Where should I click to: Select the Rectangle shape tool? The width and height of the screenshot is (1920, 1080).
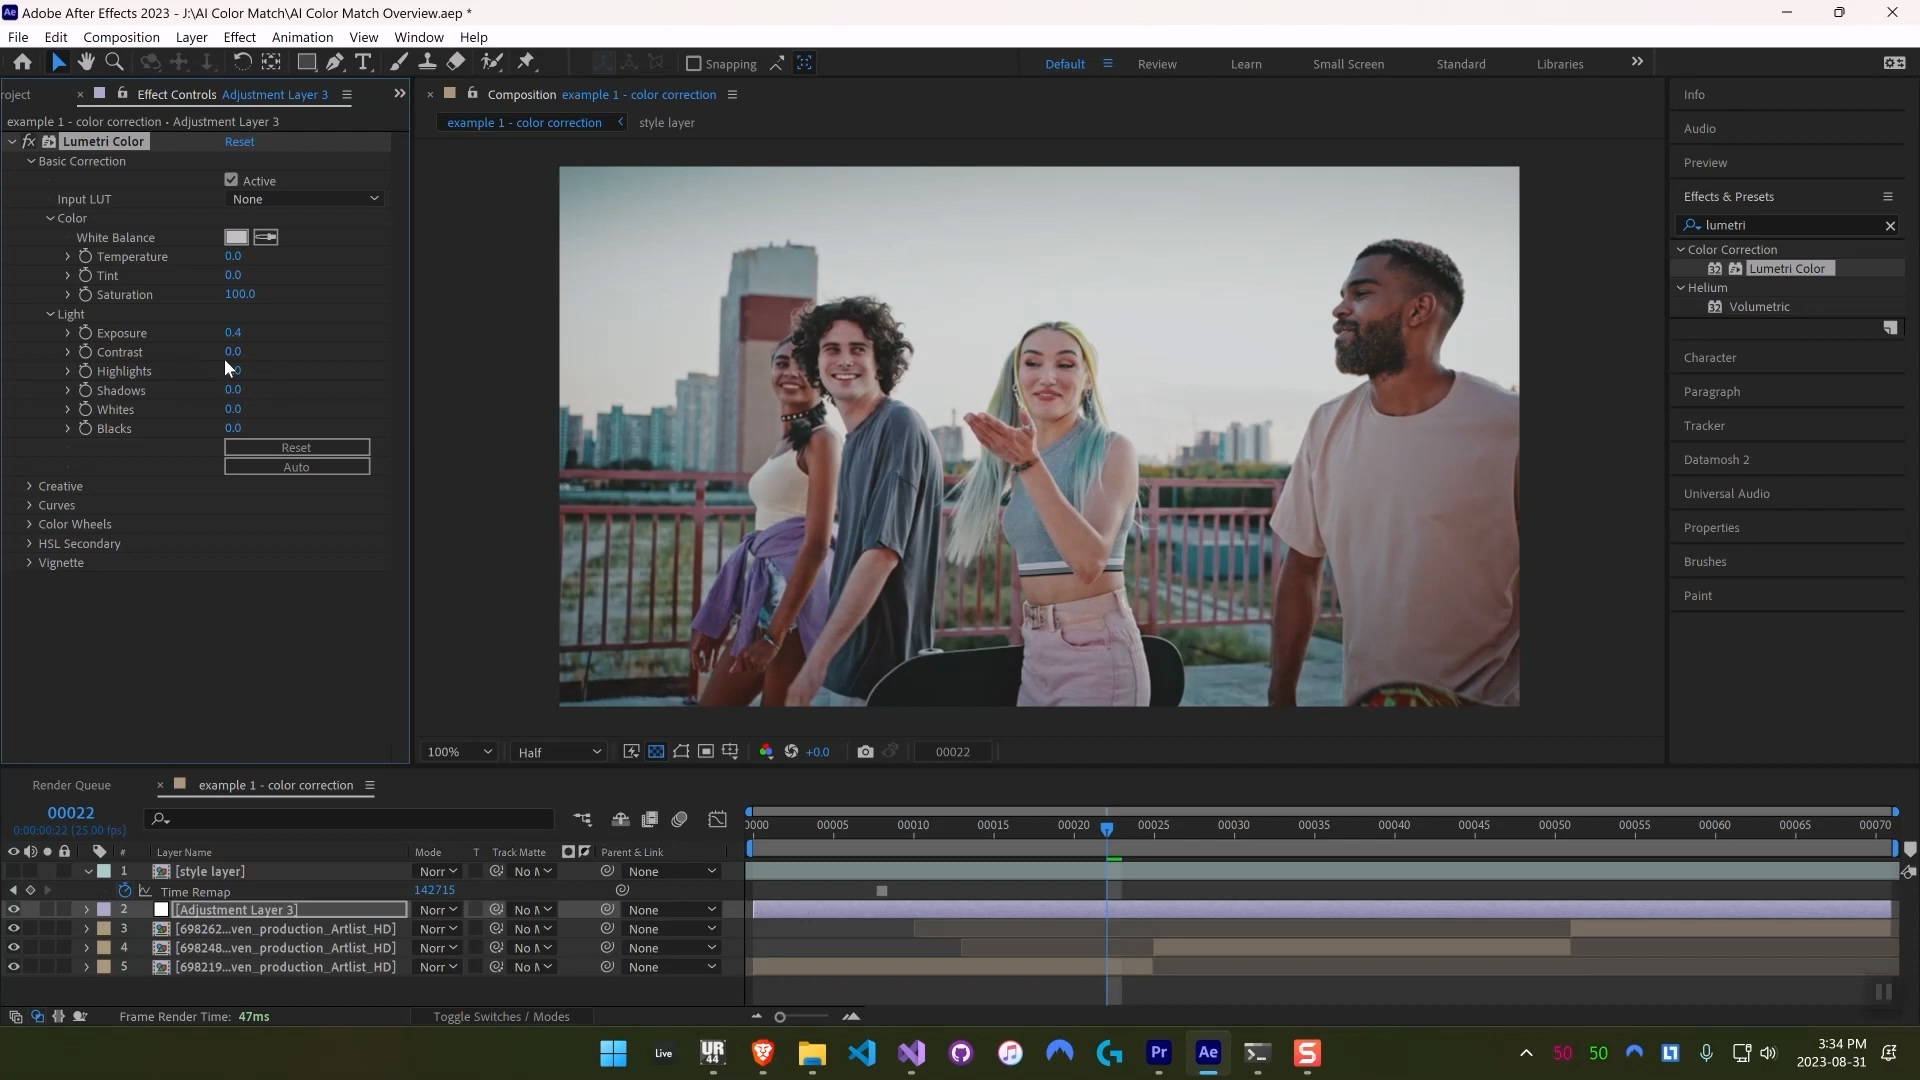point(307,62)
